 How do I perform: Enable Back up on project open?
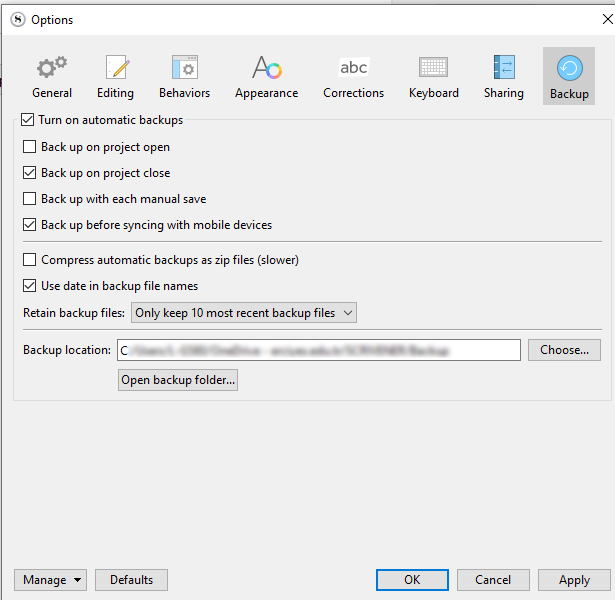[30, 147]
